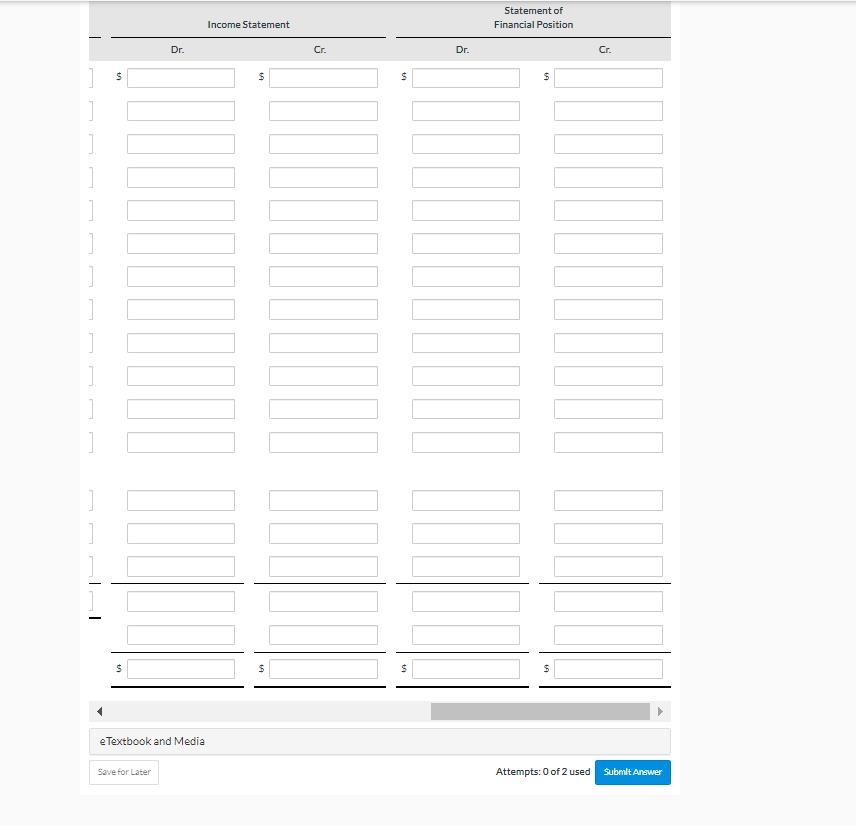Viewport: 856px width, 826px height.
Task: Click the first Statement of Financial Position Cr. field
Action: coord(607,77)
